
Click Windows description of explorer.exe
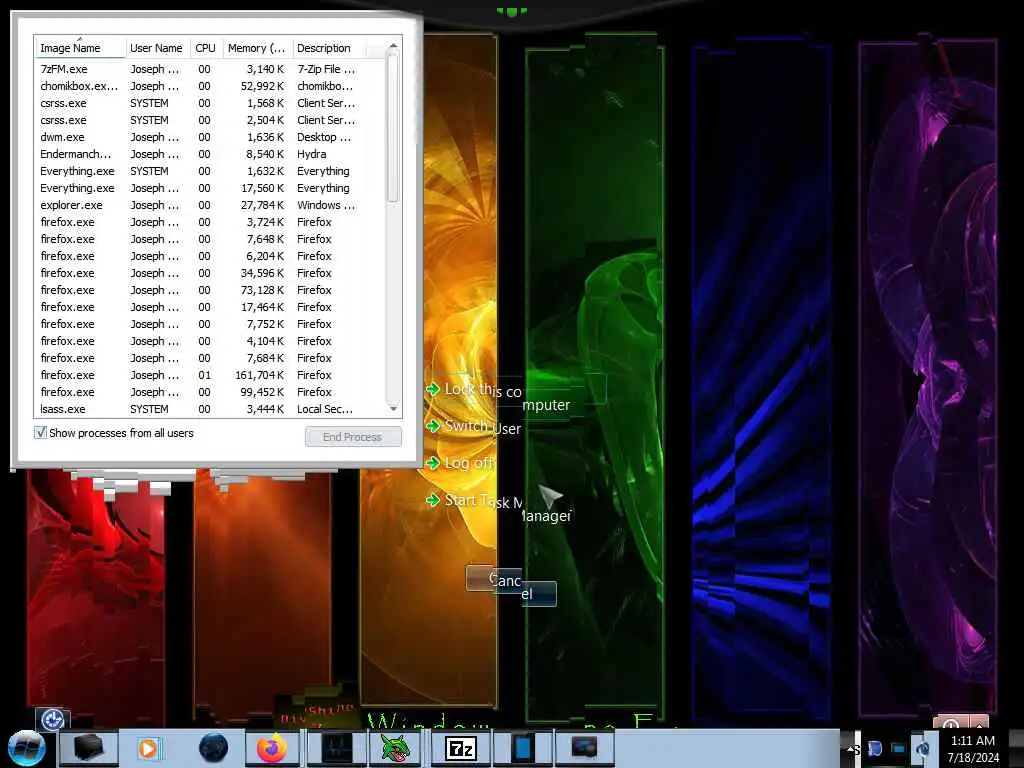pyautogui.click(x=326, y=204)
